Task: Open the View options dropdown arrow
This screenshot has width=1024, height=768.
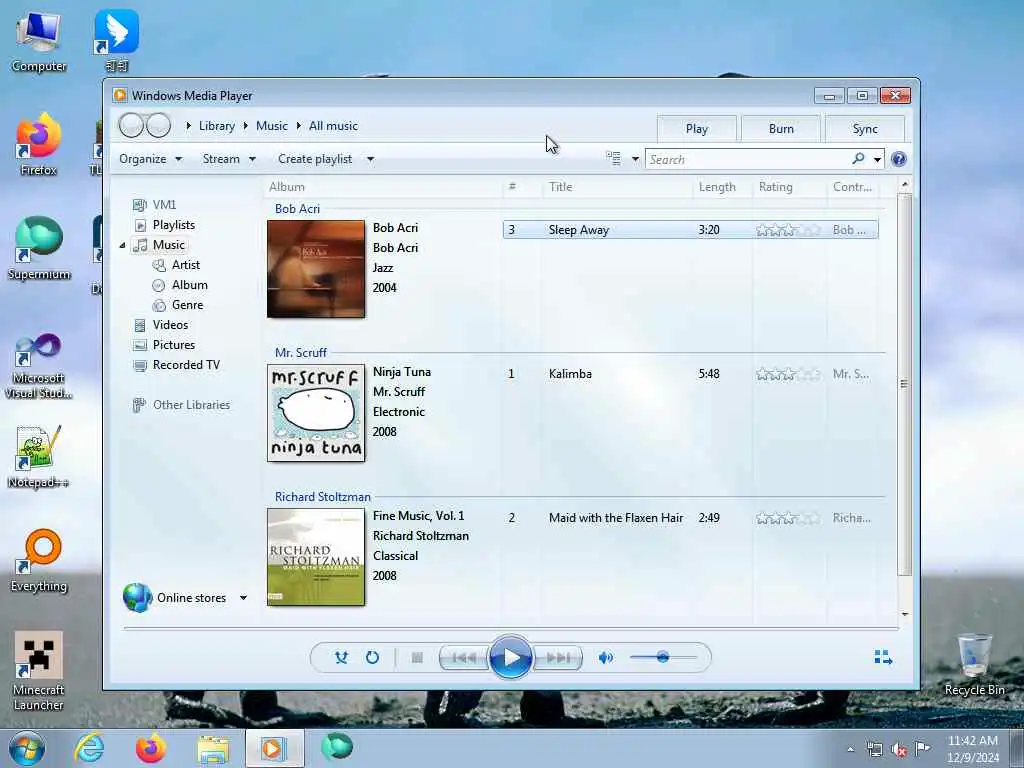Action: click(x=635, y=159)
